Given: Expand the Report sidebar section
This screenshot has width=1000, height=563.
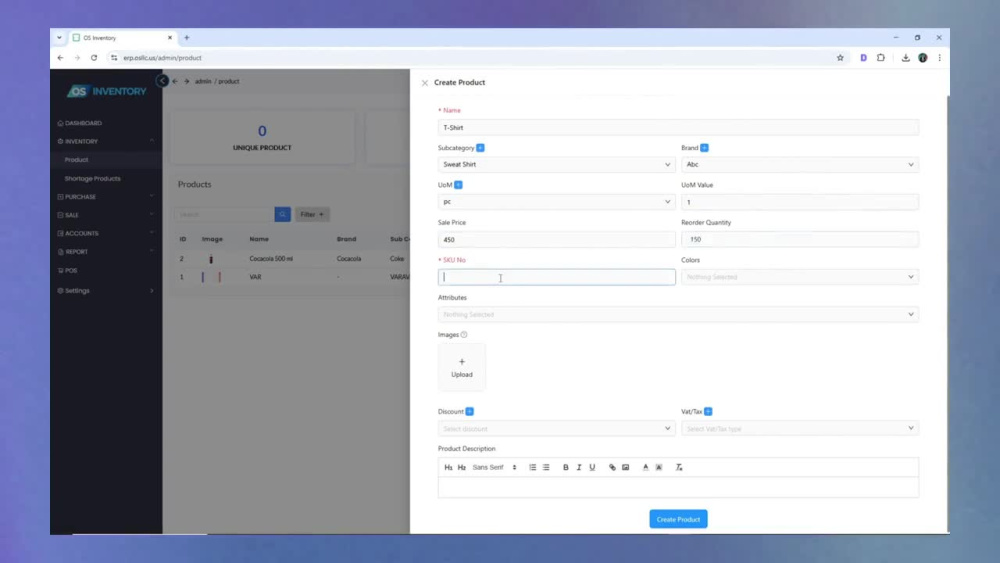Looking at the screenshot, I should click(x=105, y=252).
